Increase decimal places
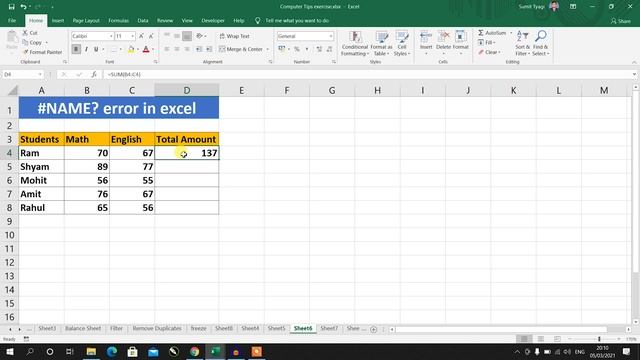The image size is (640, 360). 319,49
